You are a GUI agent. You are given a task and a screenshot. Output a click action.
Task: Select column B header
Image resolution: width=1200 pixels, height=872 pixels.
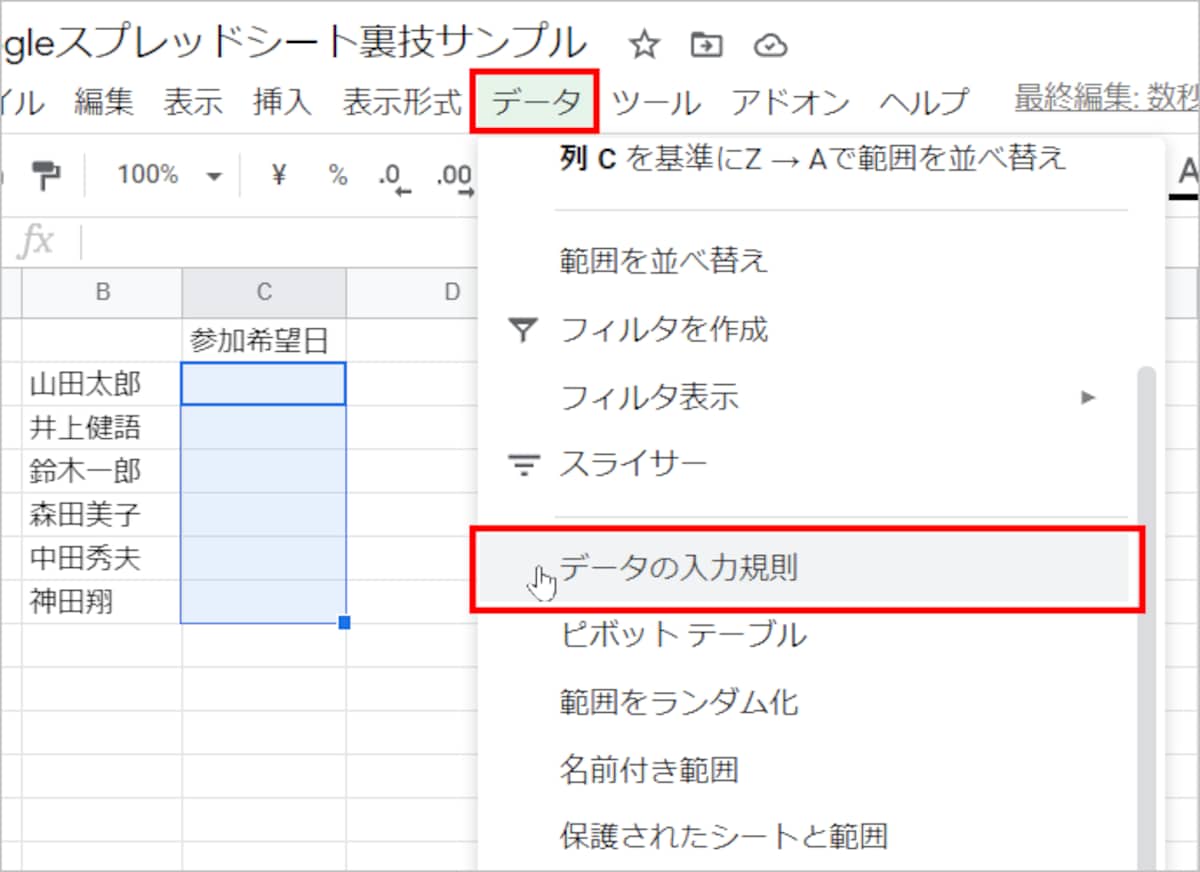pos(102,292)
